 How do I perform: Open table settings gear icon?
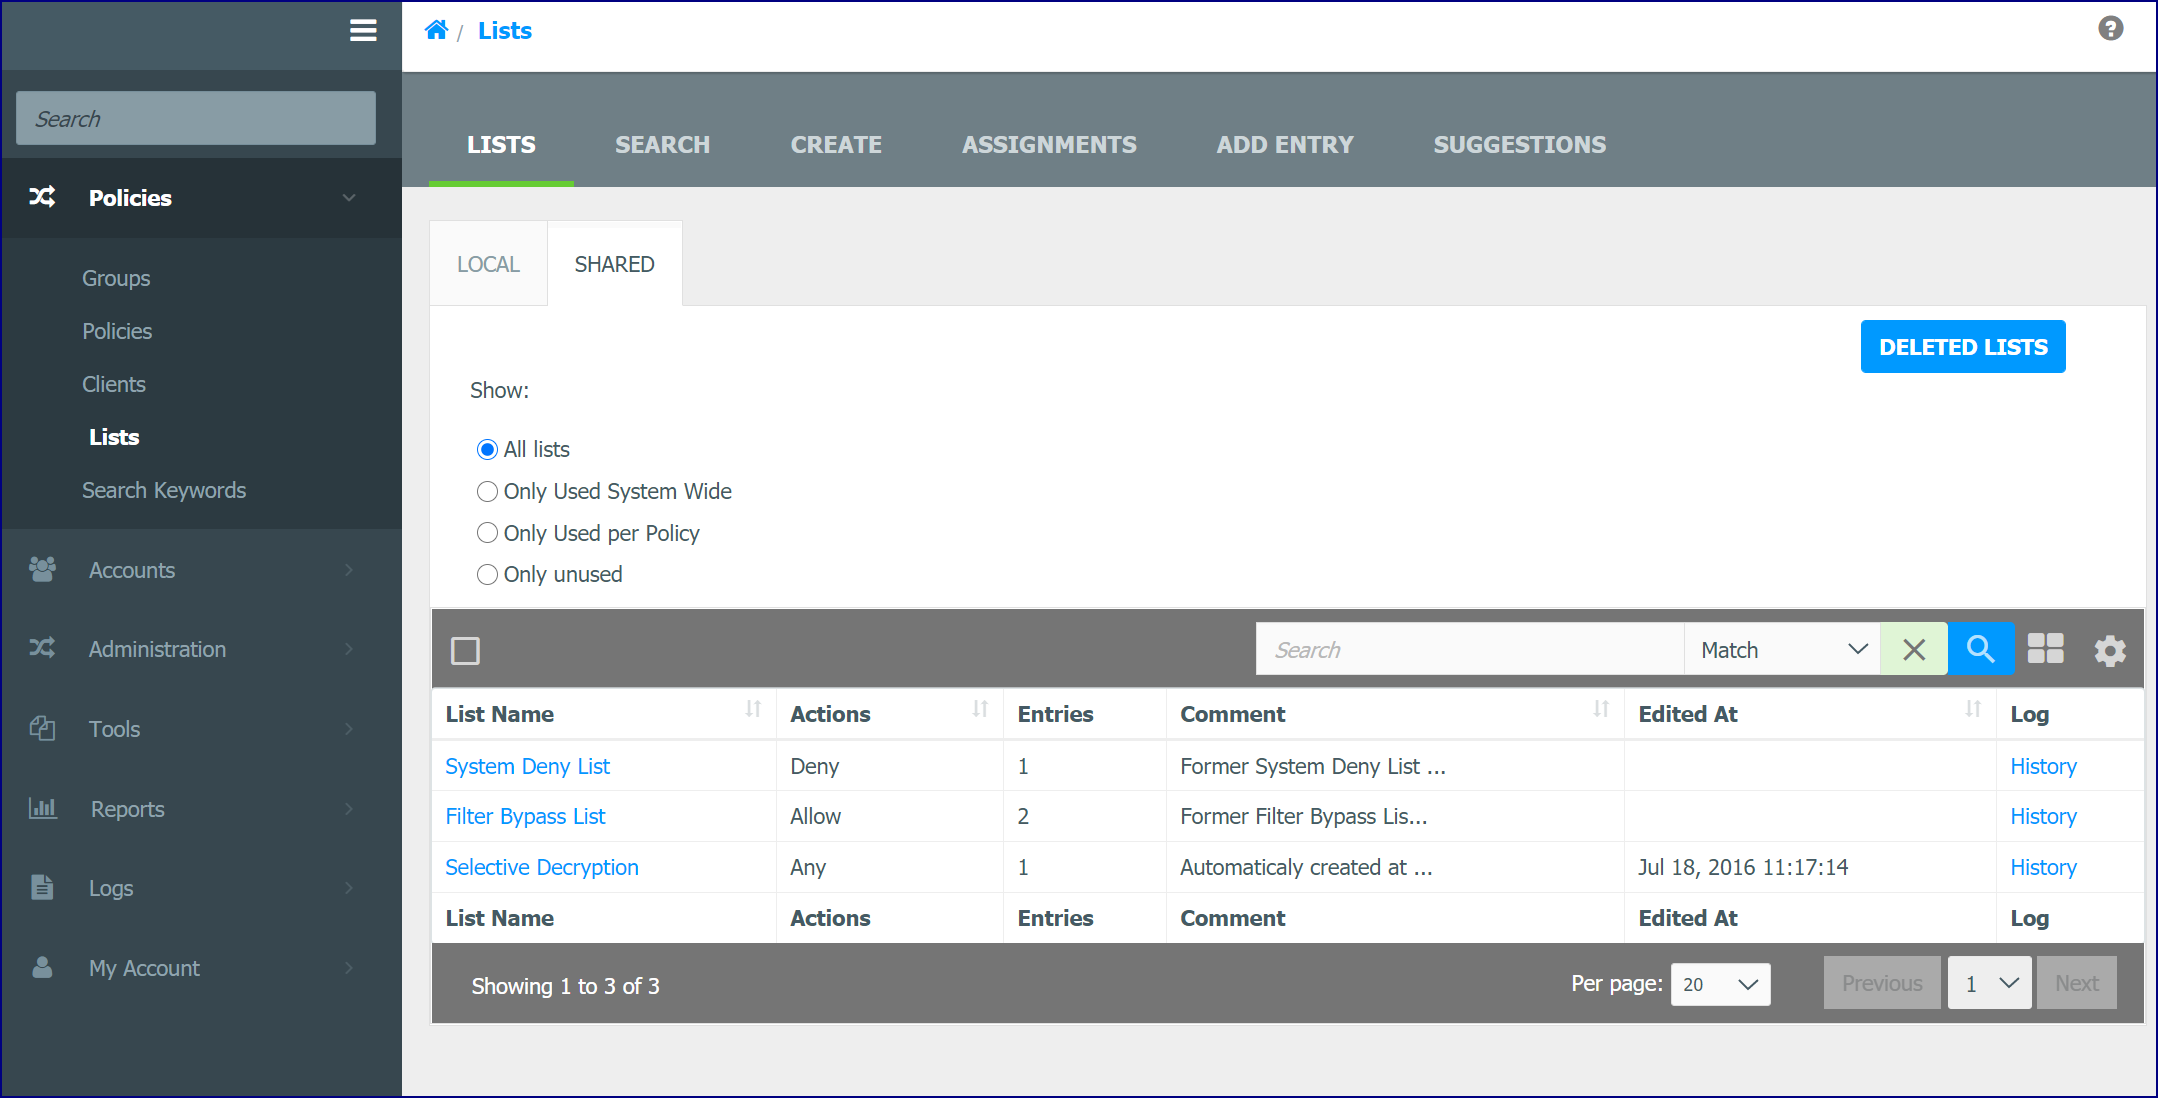pyautogui.click(x=2110, y=651)
